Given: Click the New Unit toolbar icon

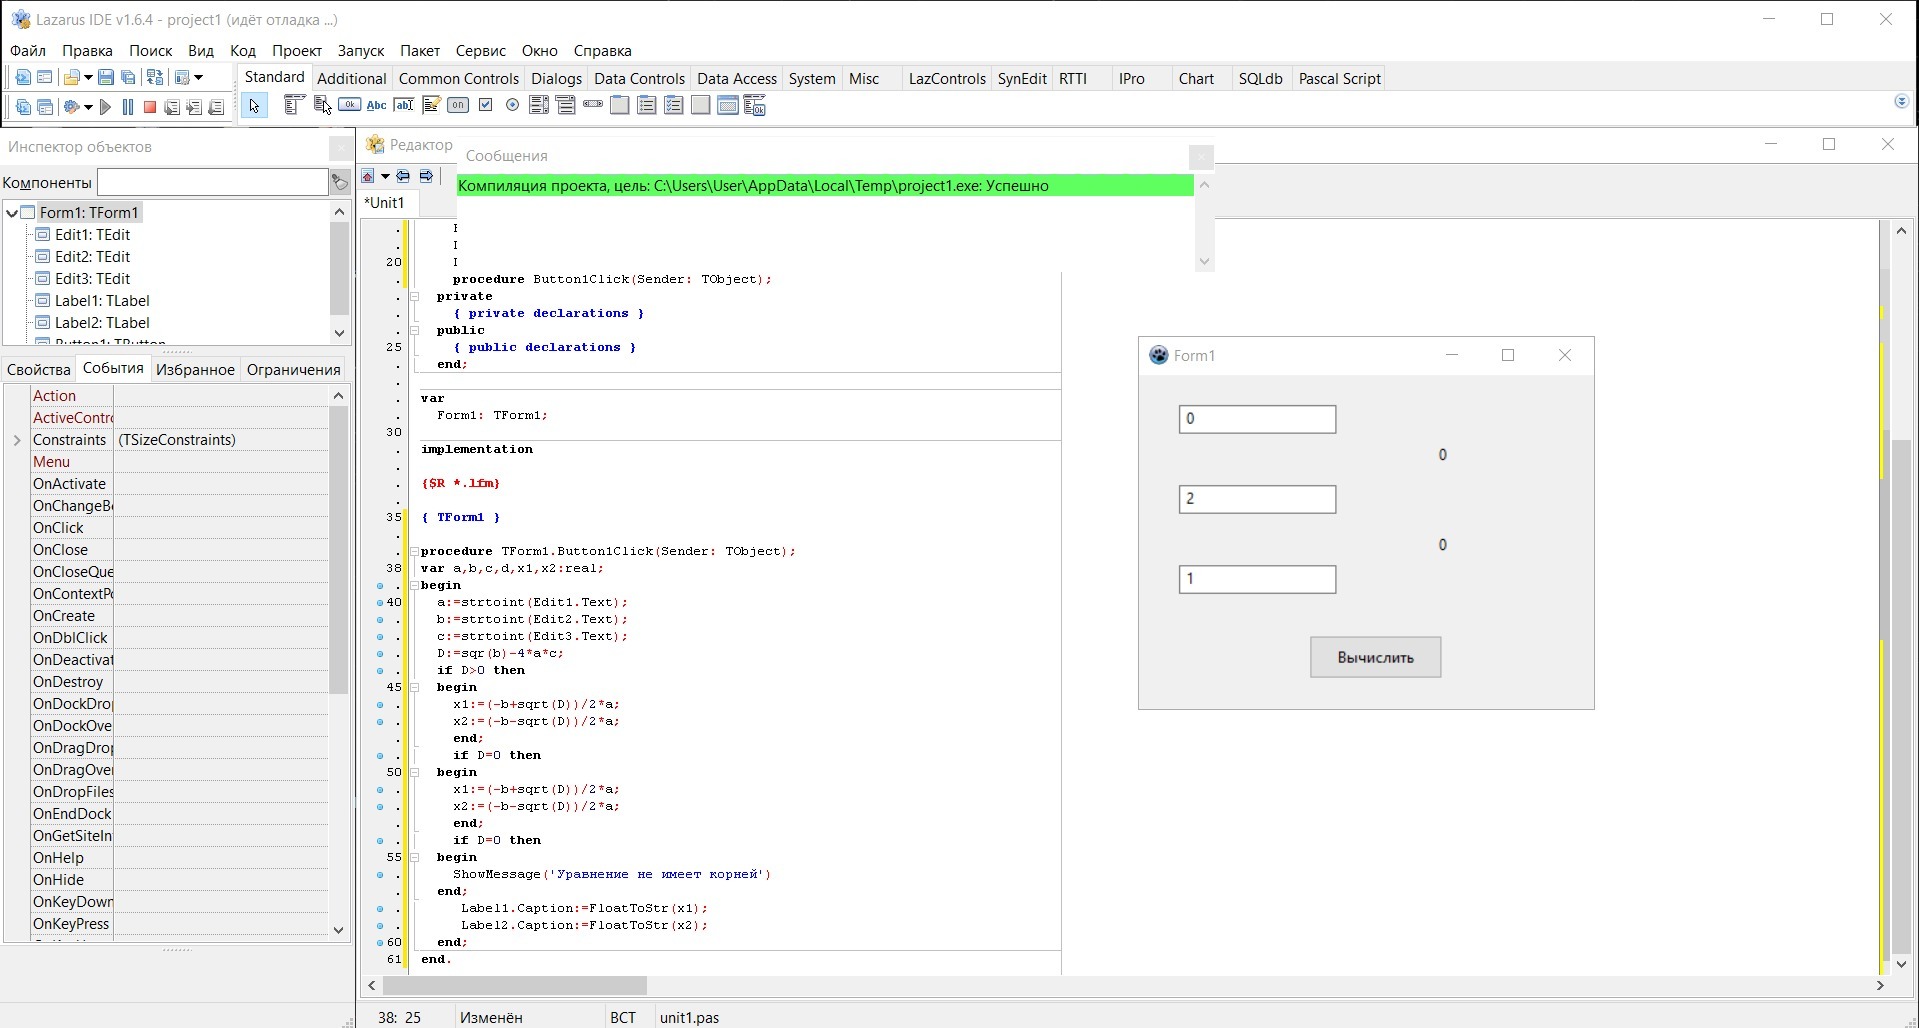Looking at the screenshot, I should point(23,77).
